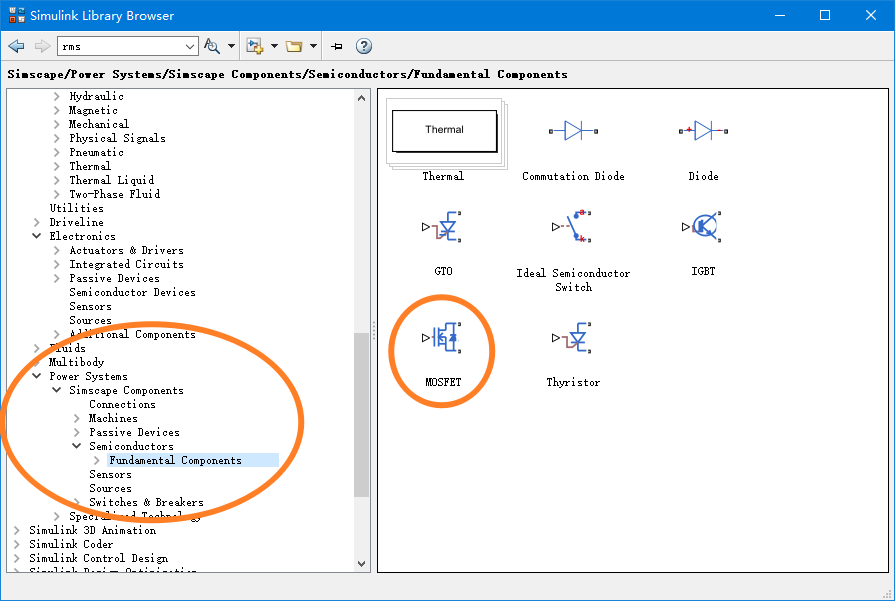
Task: Click the tree vertical scrollbar thumb
Action: 361,415
